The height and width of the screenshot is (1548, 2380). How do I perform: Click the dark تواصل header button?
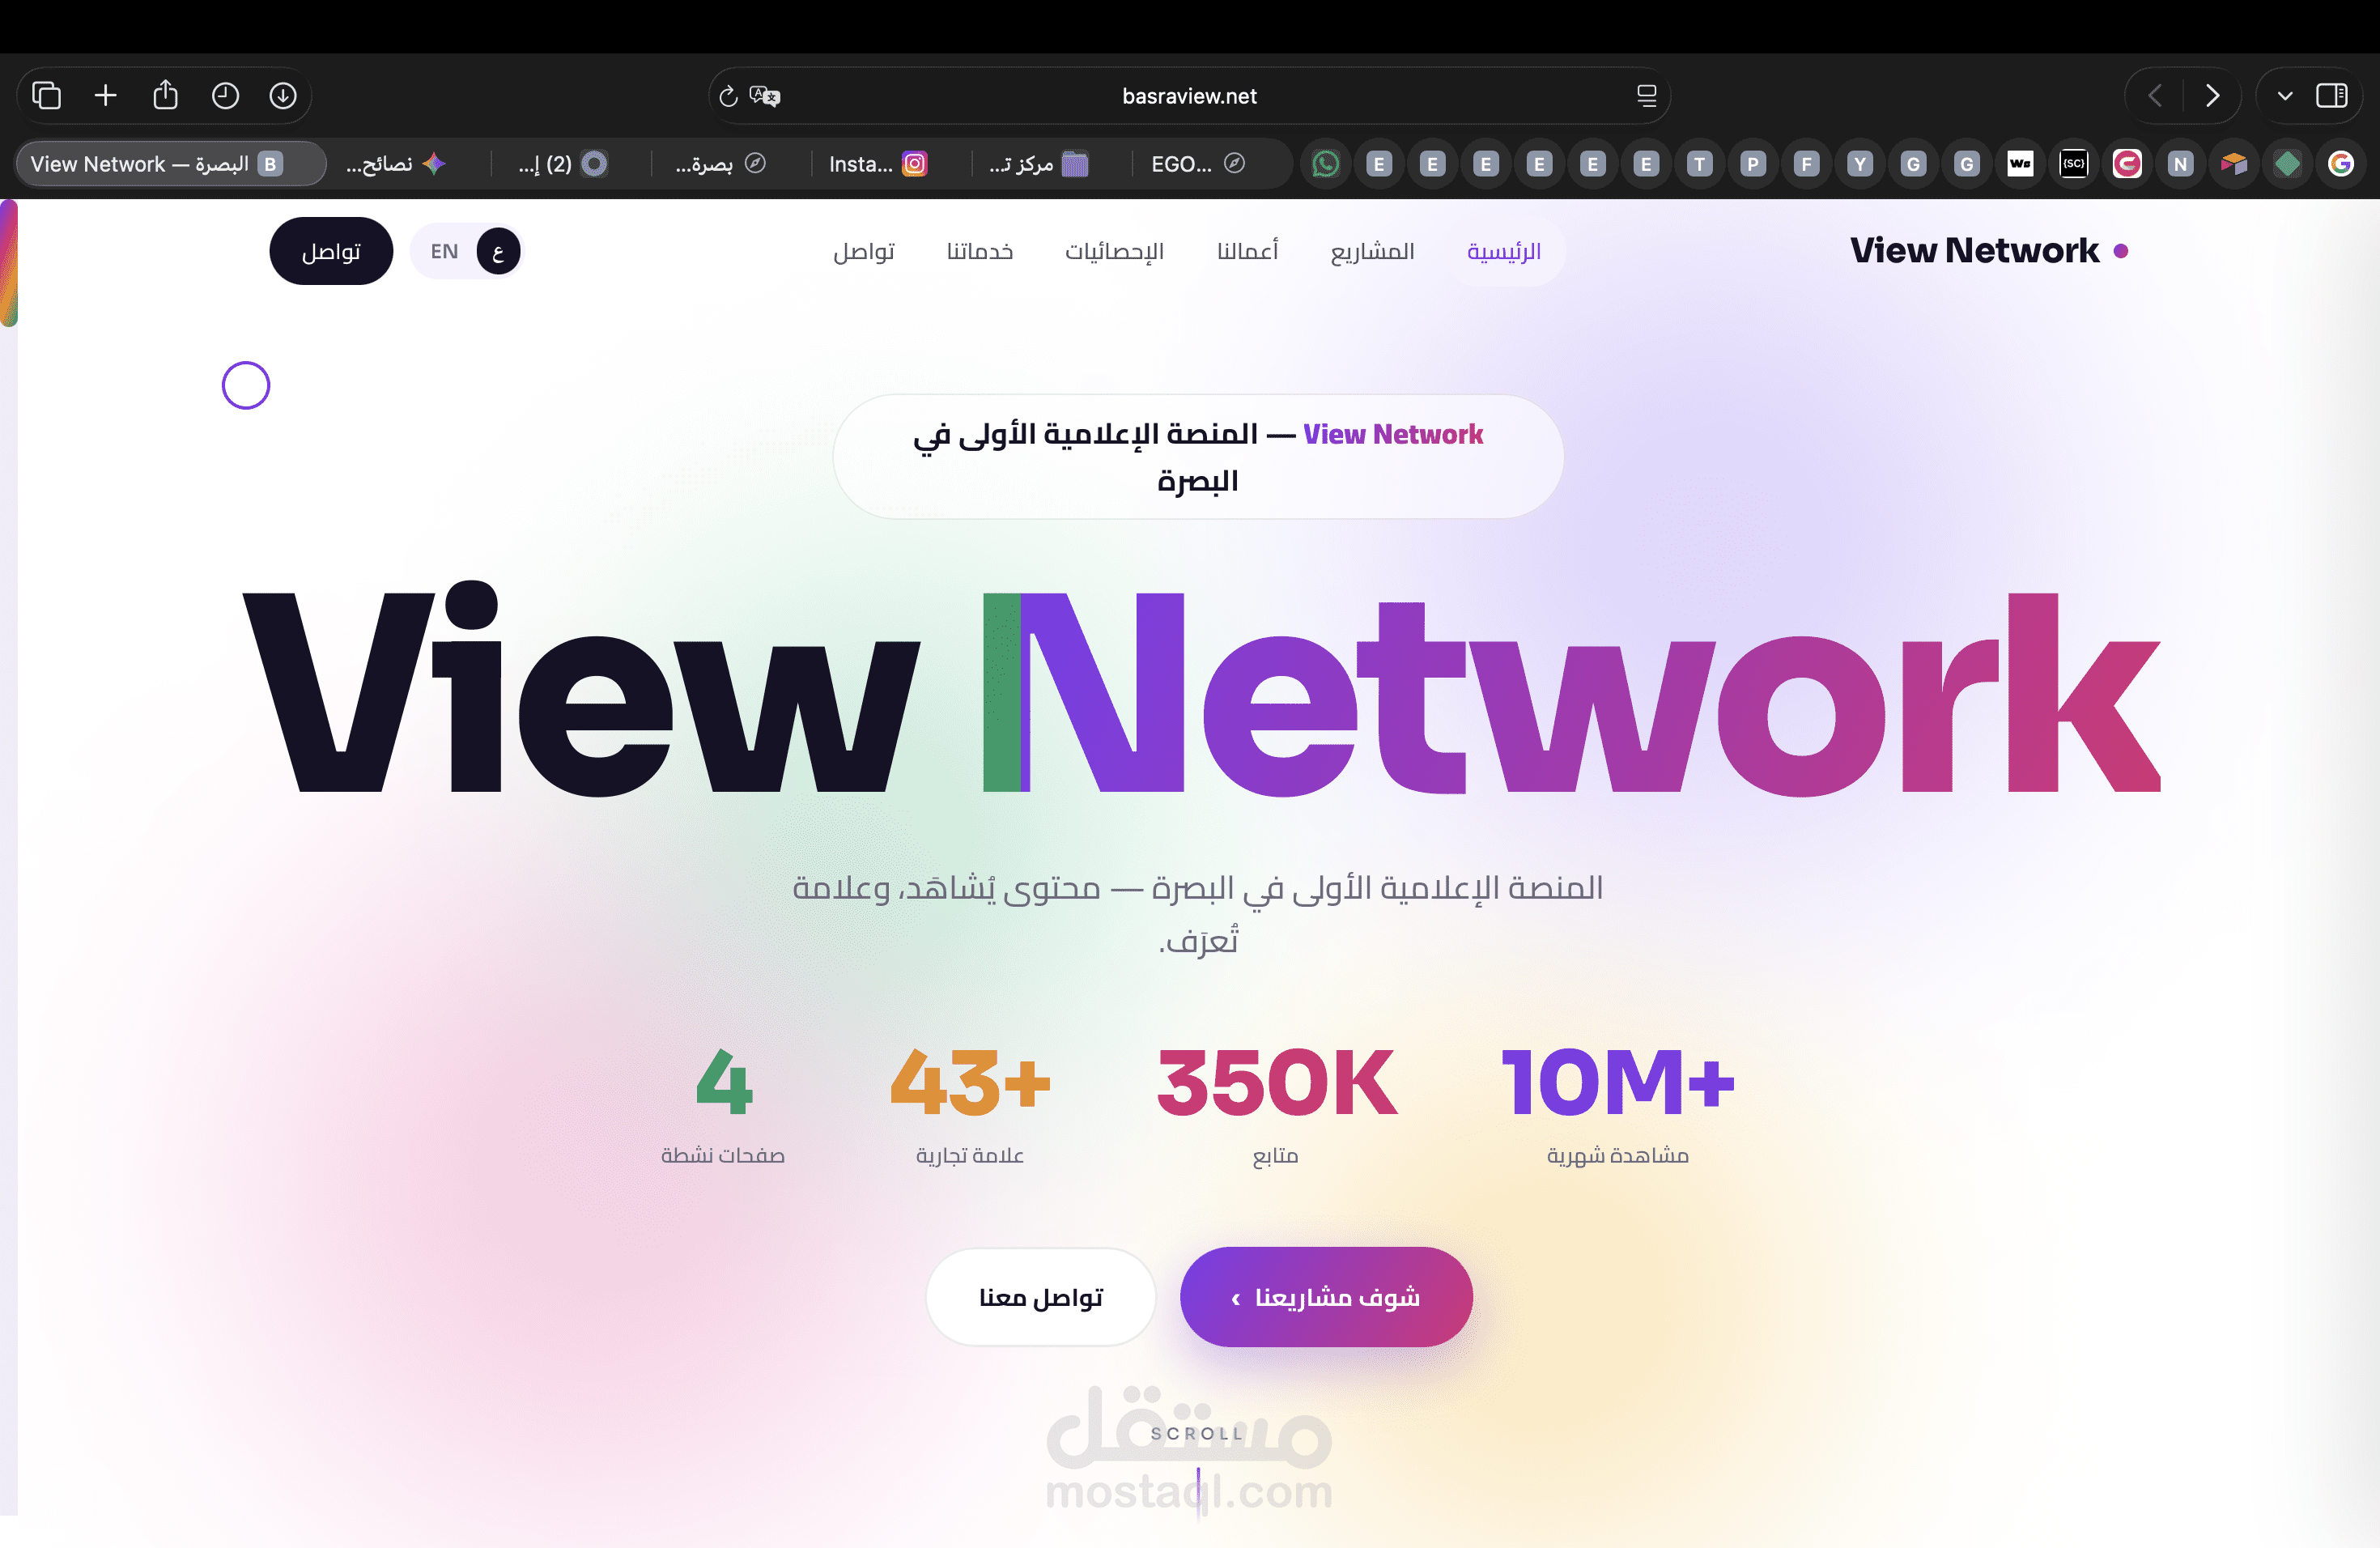331,251
